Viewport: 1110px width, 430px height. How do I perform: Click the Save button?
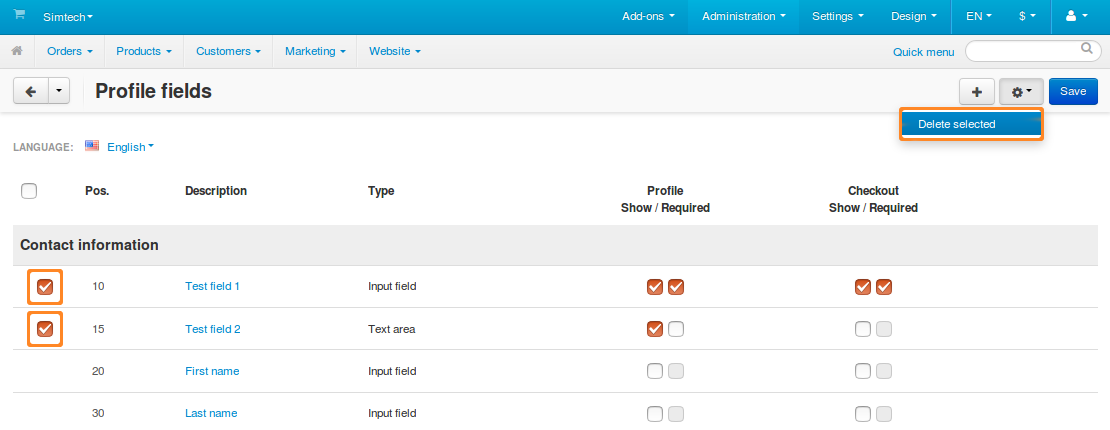point(1073,91)
